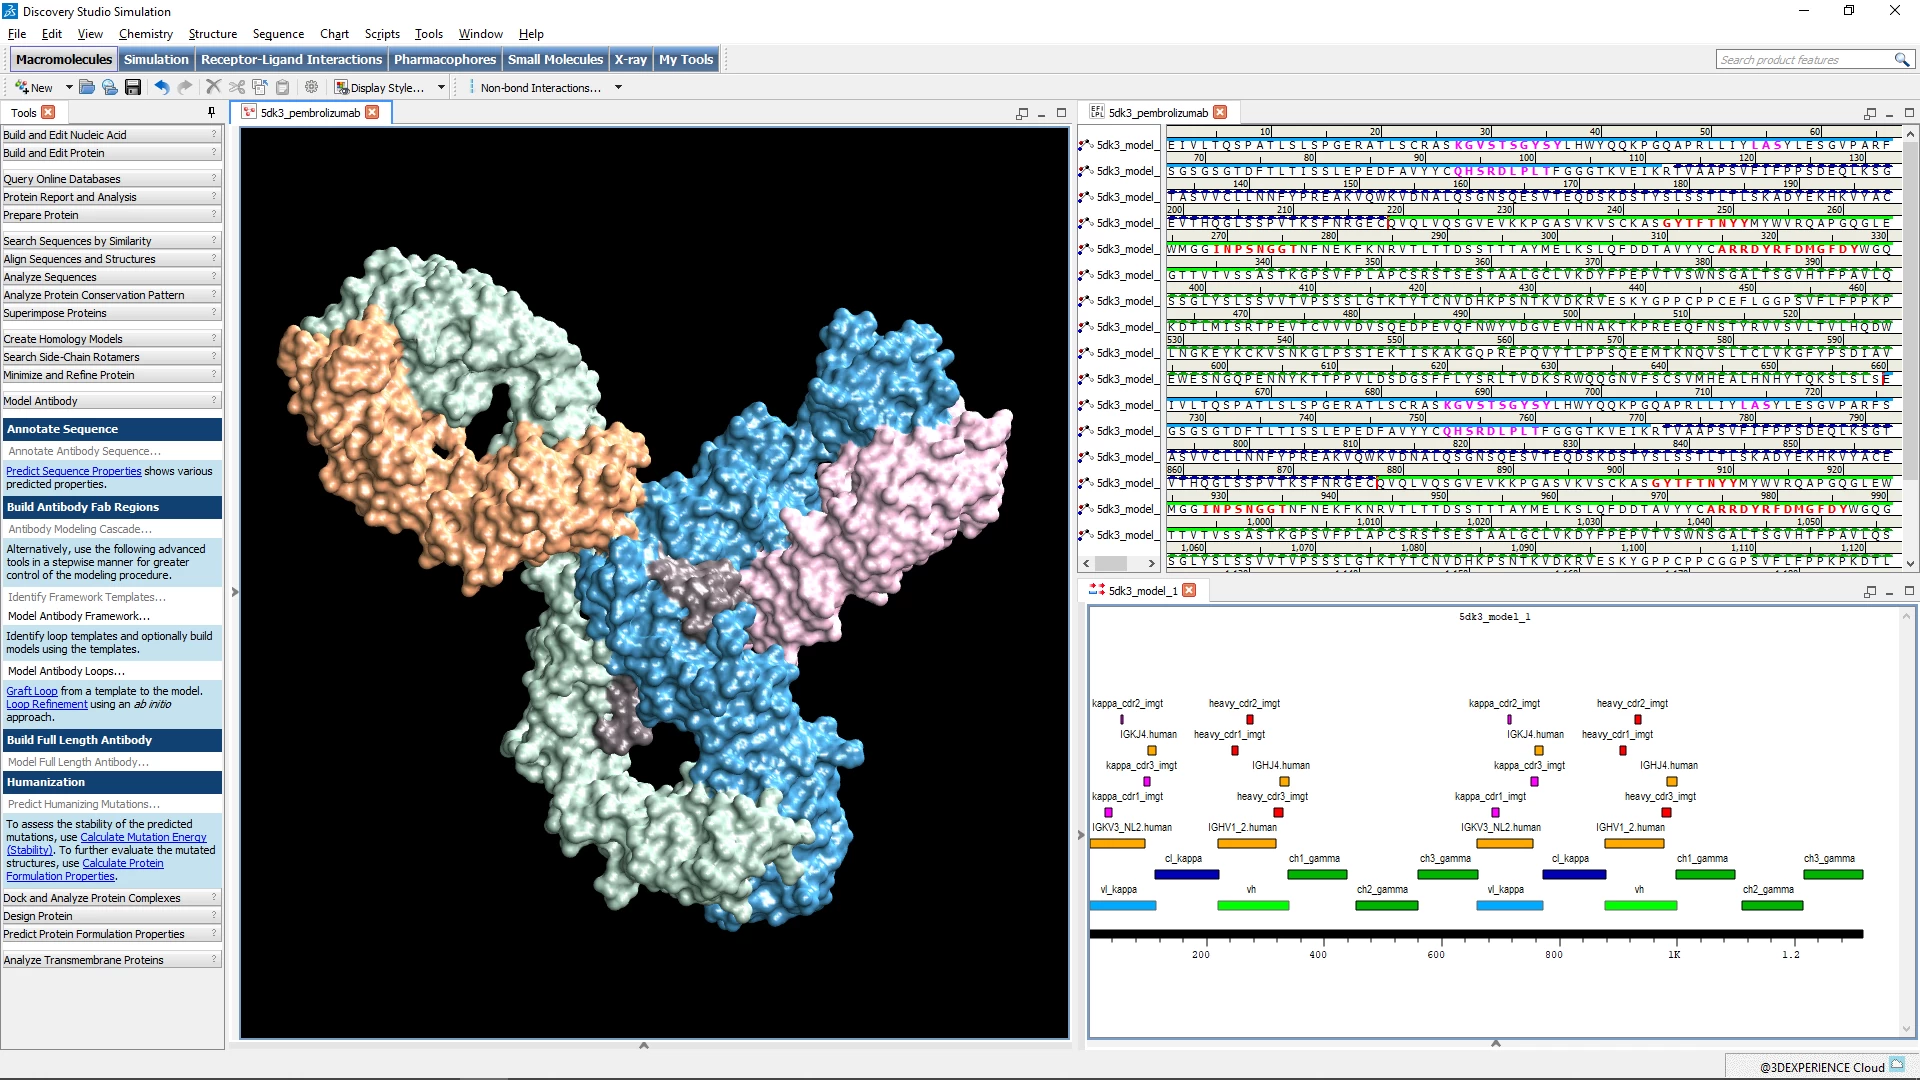Switch to the Pharmacophores tab
The image size is (1920, 1080).
pos(444,59)
